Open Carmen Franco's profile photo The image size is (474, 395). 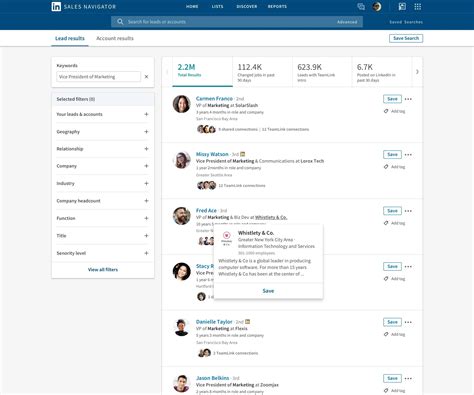coord(182,104)
